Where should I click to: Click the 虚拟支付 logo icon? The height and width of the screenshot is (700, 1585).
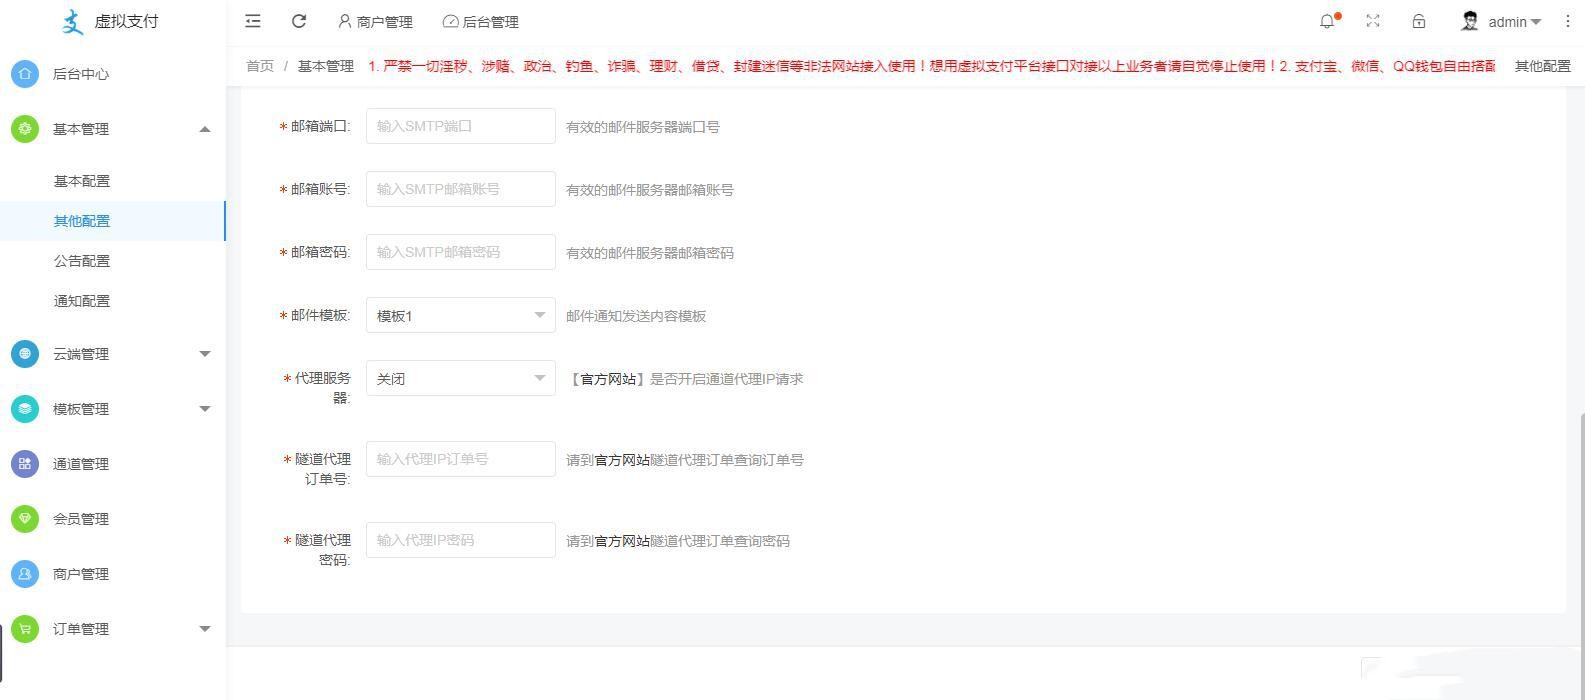(72, 21)
